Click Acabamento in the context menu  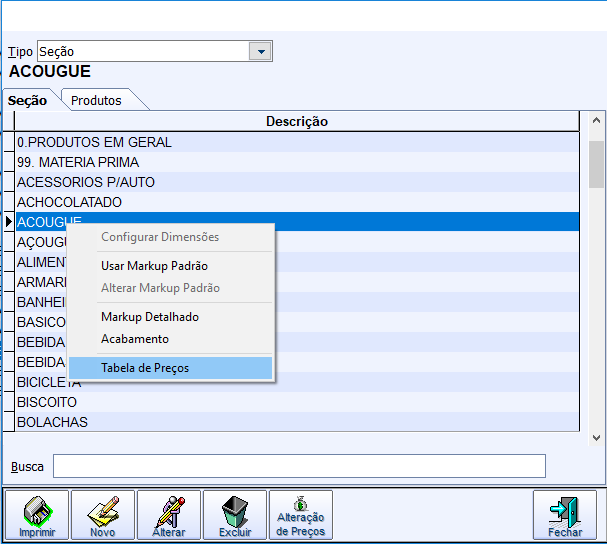point(135,339)
